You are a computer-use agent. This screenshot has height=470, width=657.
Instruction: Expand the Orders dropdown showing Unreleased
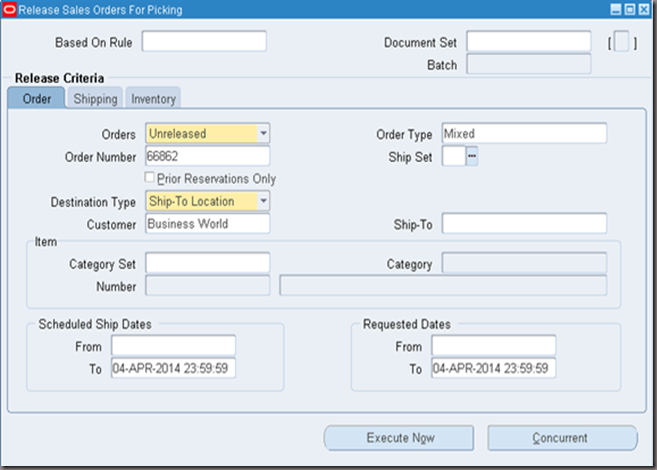coord(263,134)
